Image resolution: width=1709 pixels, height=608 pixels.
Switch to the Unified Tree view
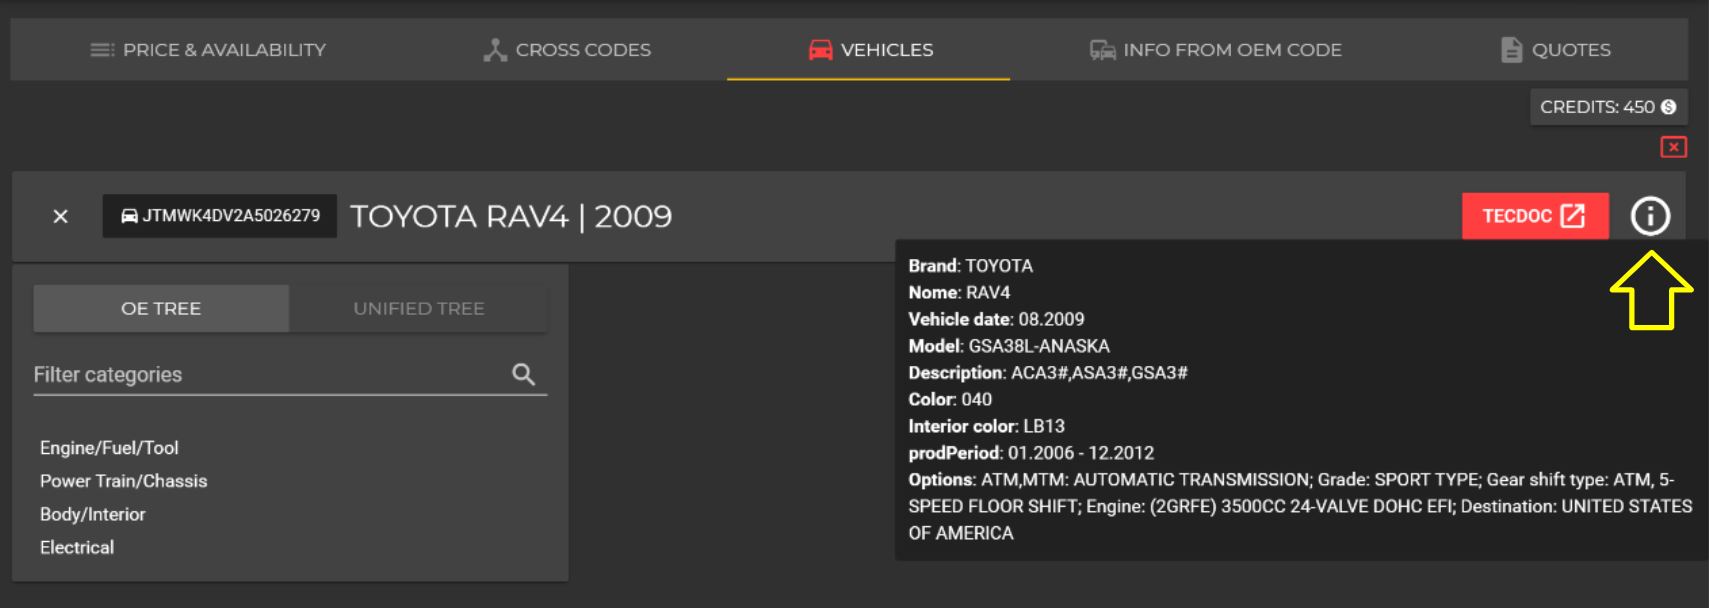419,308
